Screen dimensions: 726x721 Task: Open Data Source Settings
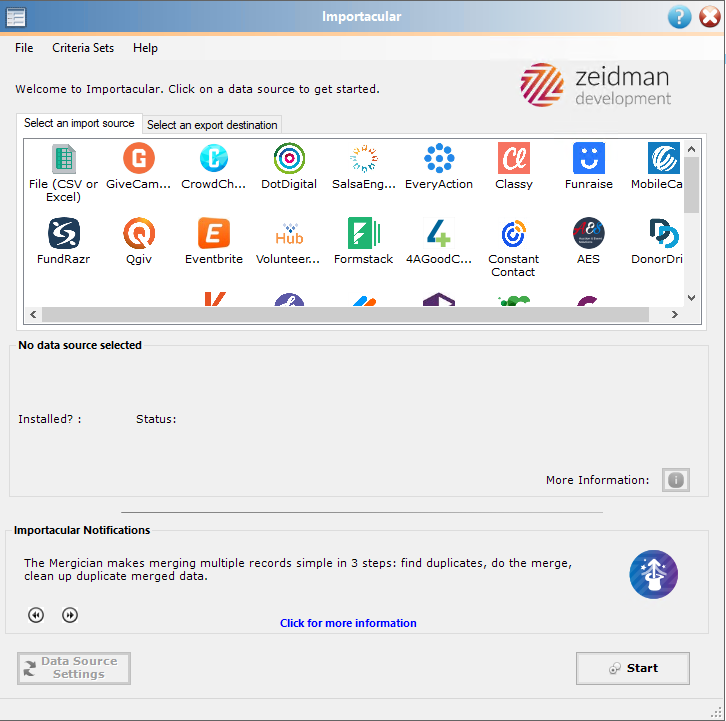coord(74,668)
